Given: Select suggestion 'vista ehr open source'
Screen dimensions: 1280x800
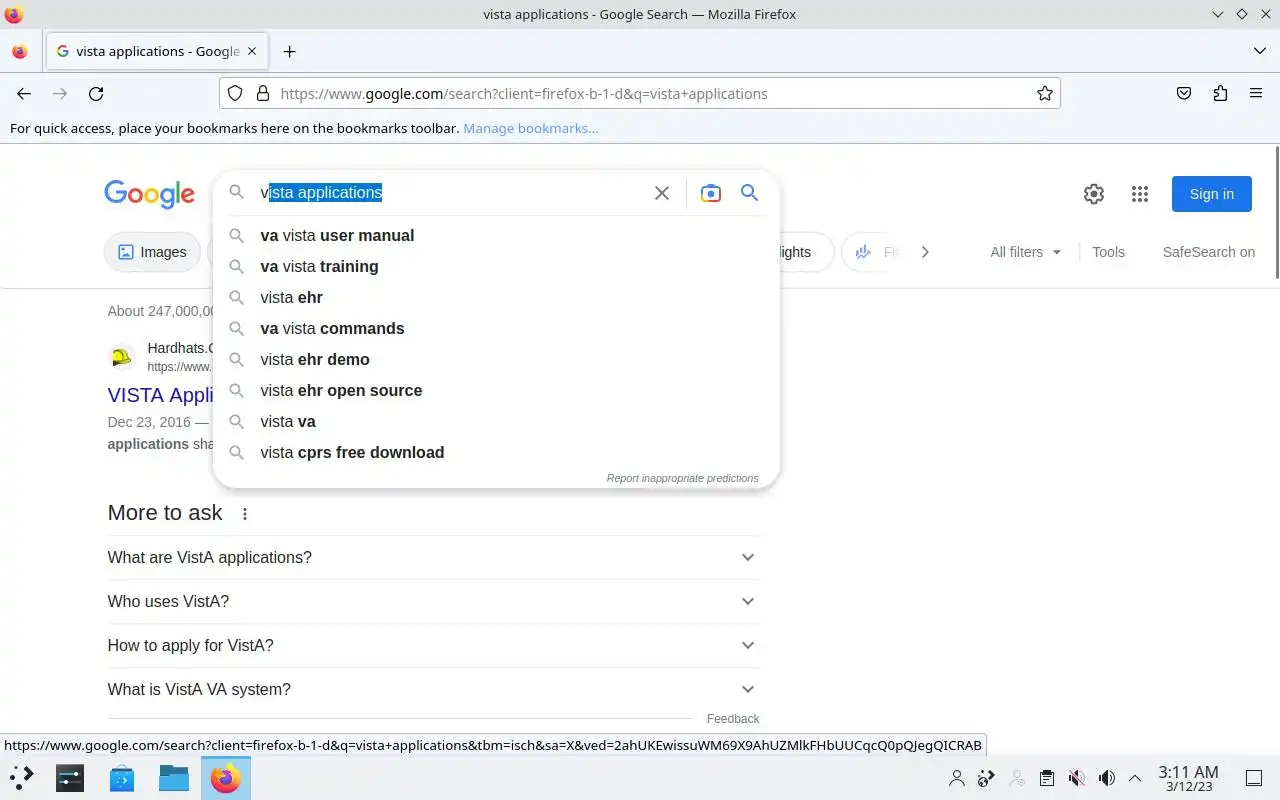Looking at the screenshot, I should (496, 390).
